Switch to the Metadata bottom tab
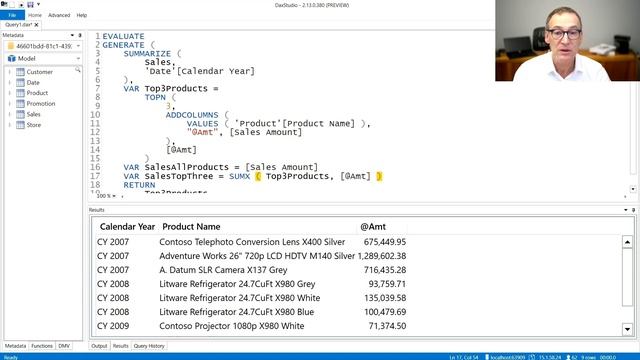 [16, 346]
